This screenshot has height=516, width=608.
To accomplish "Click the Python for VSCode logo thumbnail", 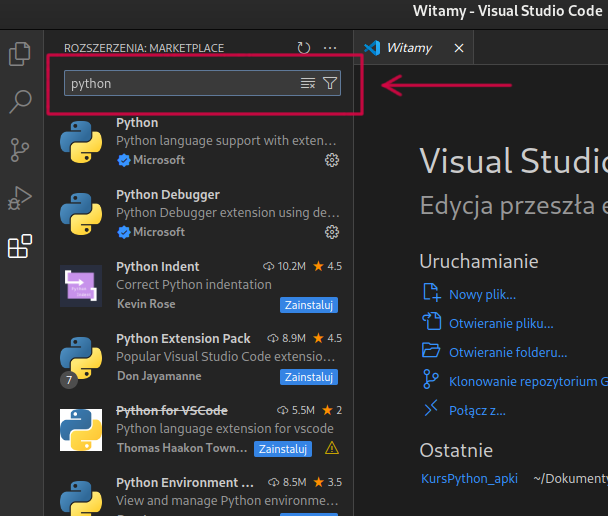I will [x=81, y=430].
